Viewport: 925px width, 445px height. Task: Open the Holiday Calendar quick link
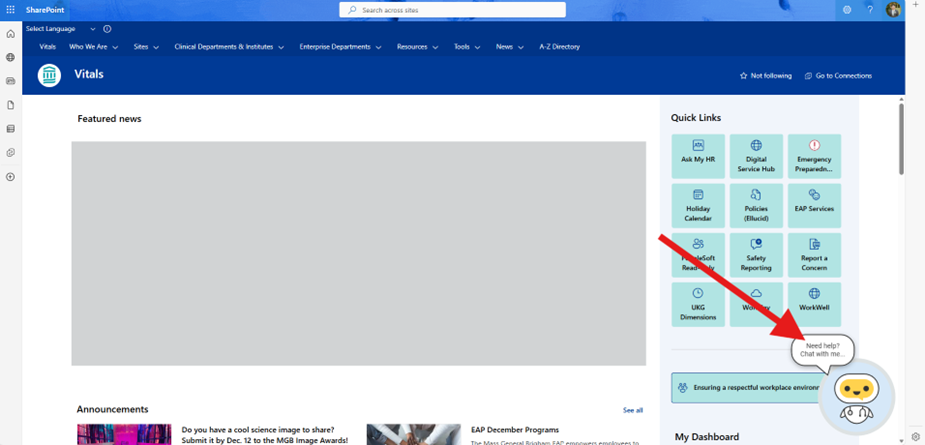(698, 205)
